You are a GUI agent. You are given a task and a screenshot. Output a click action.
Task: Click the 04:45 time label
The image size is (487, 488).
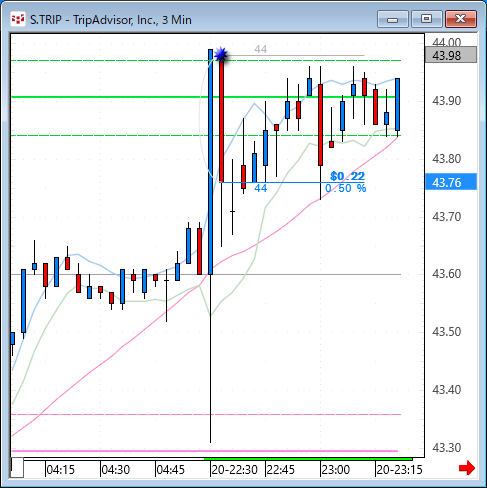click(170, 470)
